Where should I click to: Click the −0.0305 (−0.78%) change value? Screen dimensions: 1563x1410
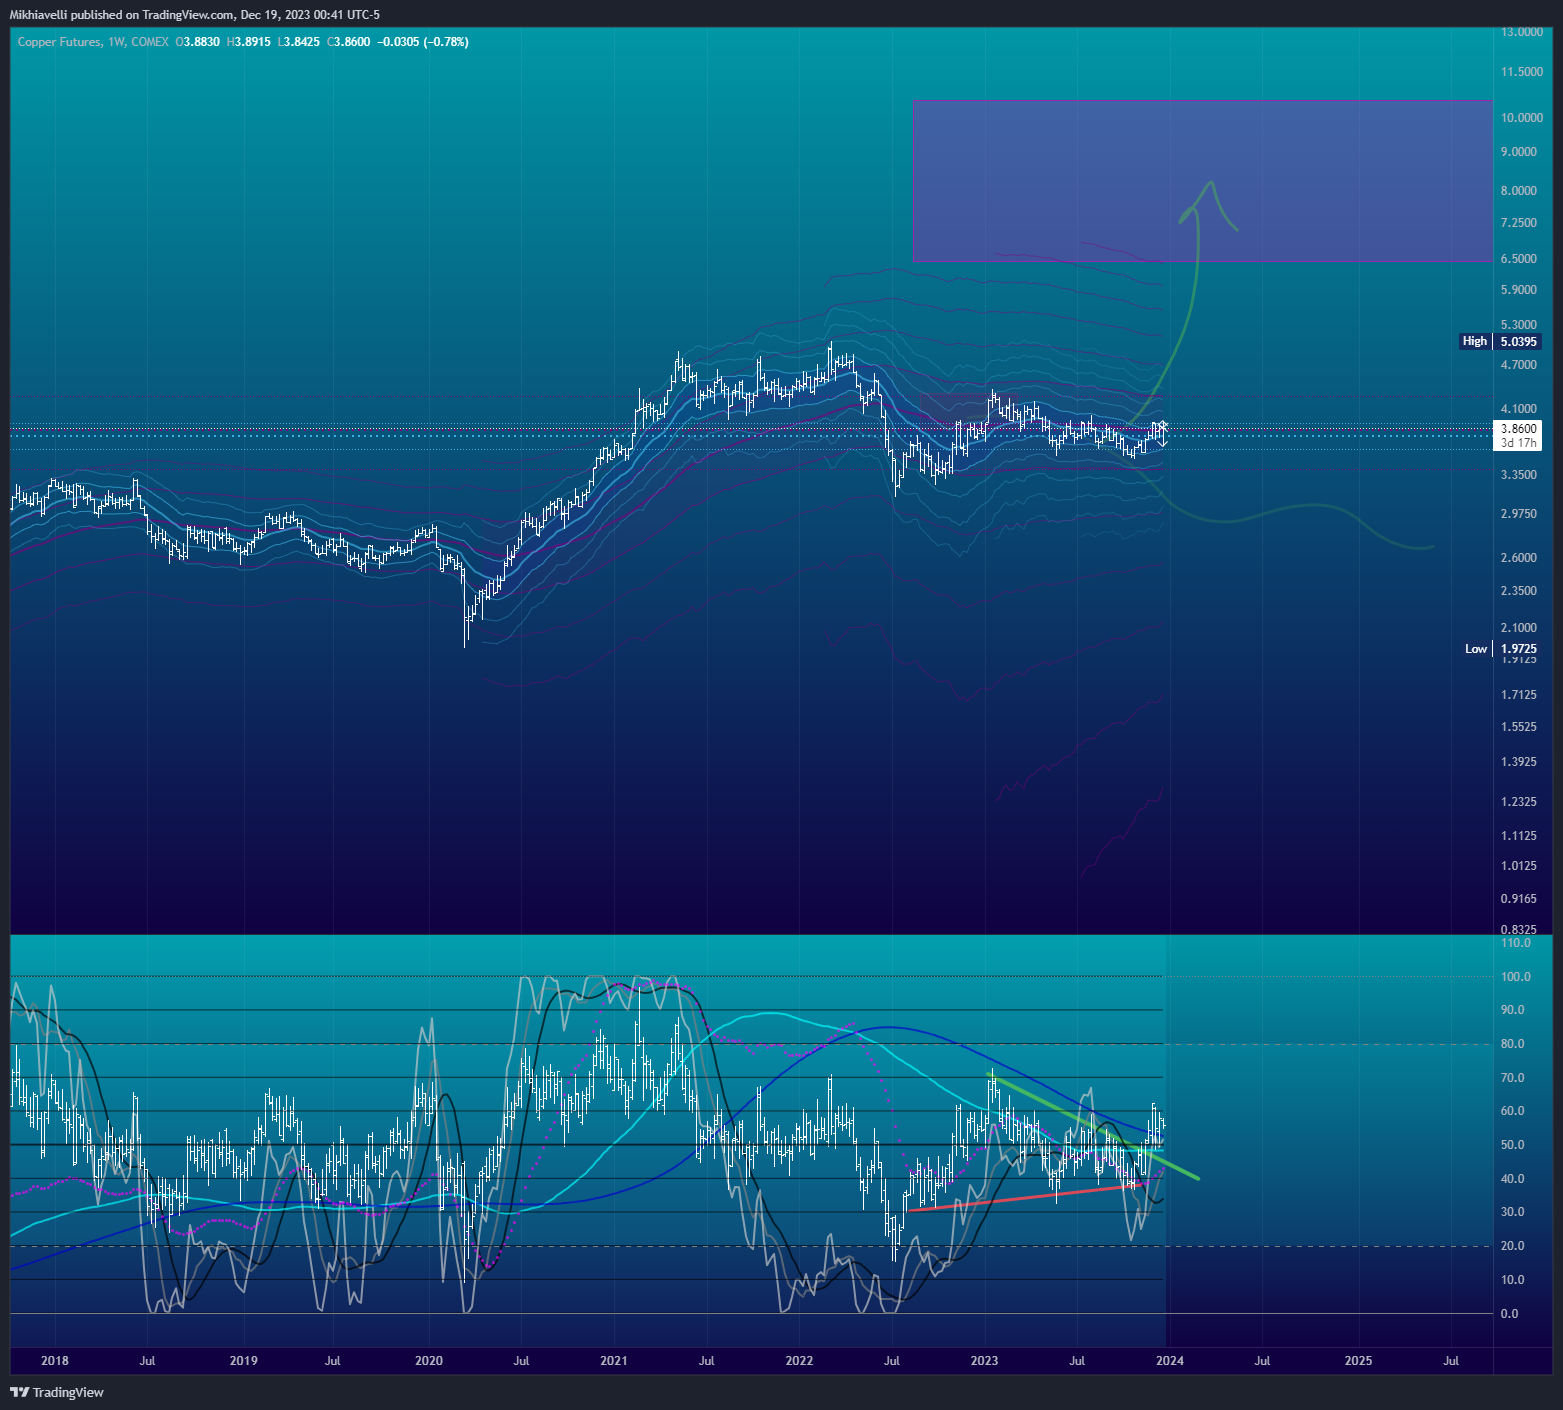(x=423, y=42)
